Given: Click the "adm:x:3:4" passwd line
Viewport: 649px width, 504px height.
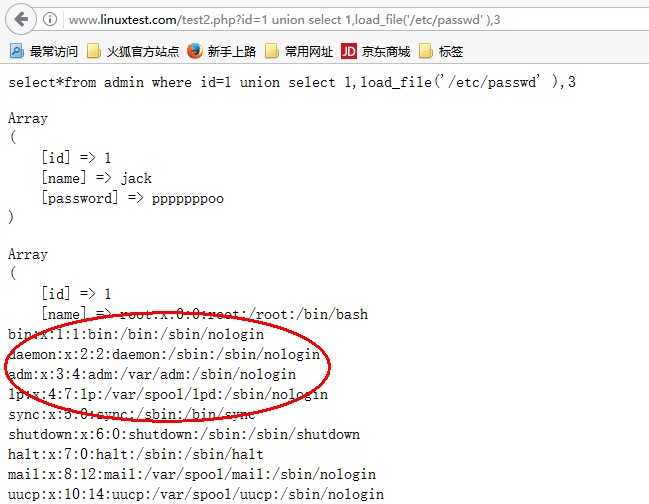Looking at the screenshot, I should (152, 374).
